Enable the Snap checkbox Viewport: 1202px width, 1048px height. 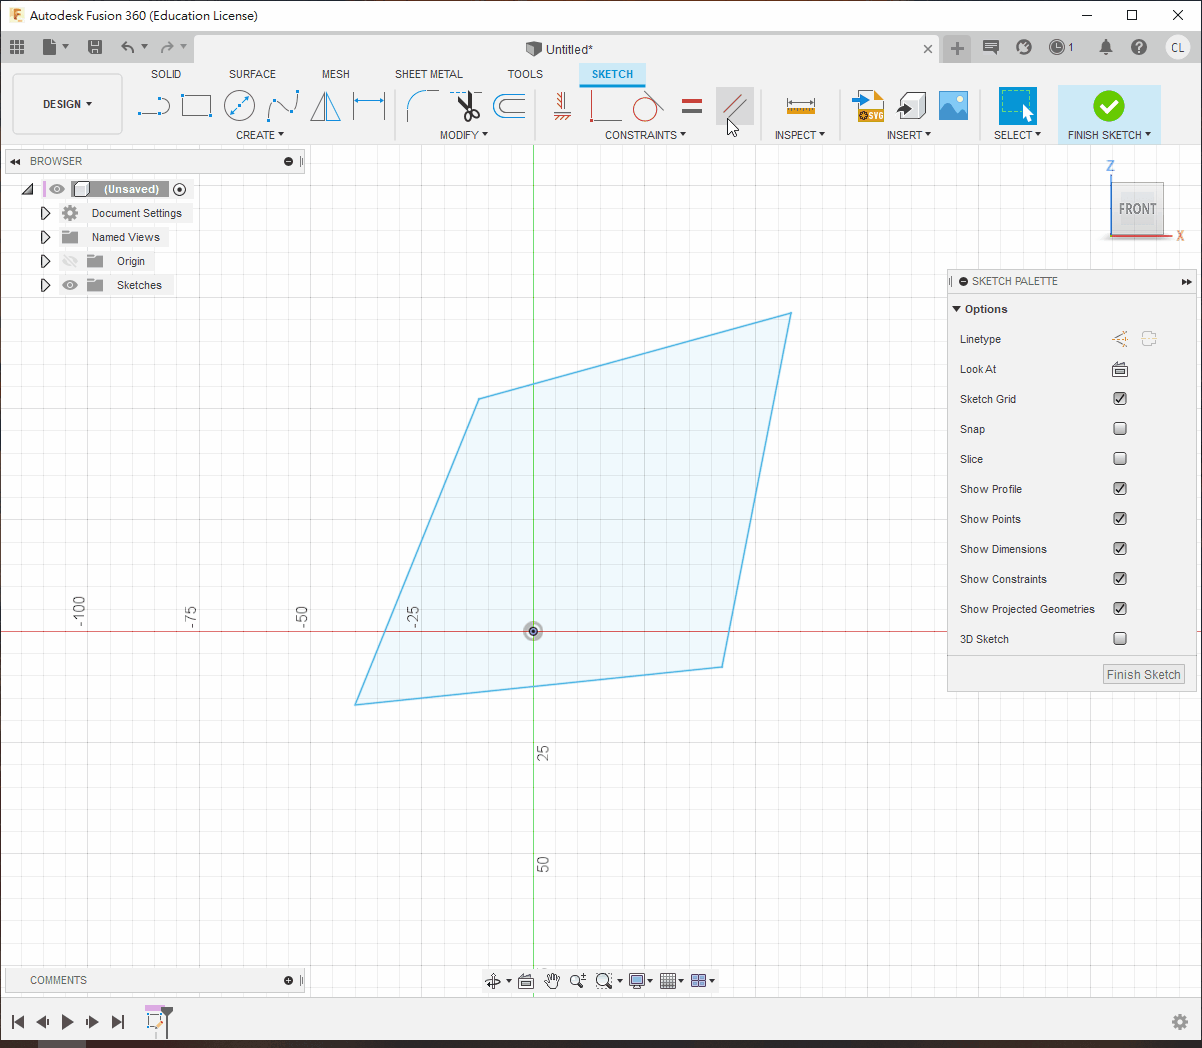(x=1120, y=429)
